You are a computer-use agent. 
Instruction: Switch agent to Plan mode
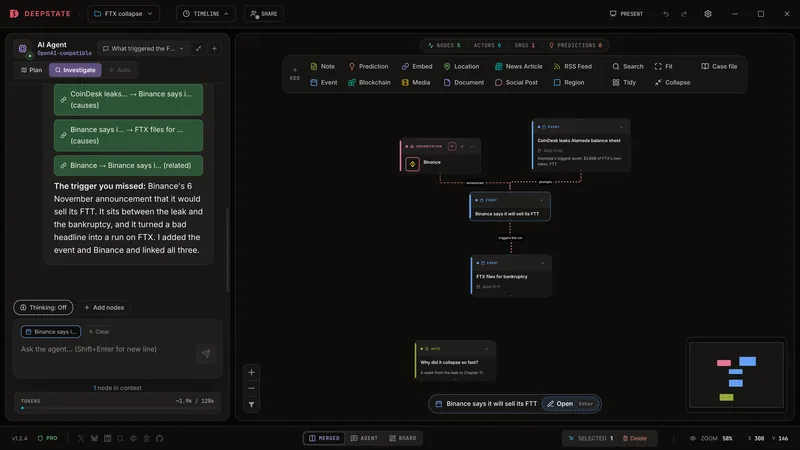[x=32, y=70]
